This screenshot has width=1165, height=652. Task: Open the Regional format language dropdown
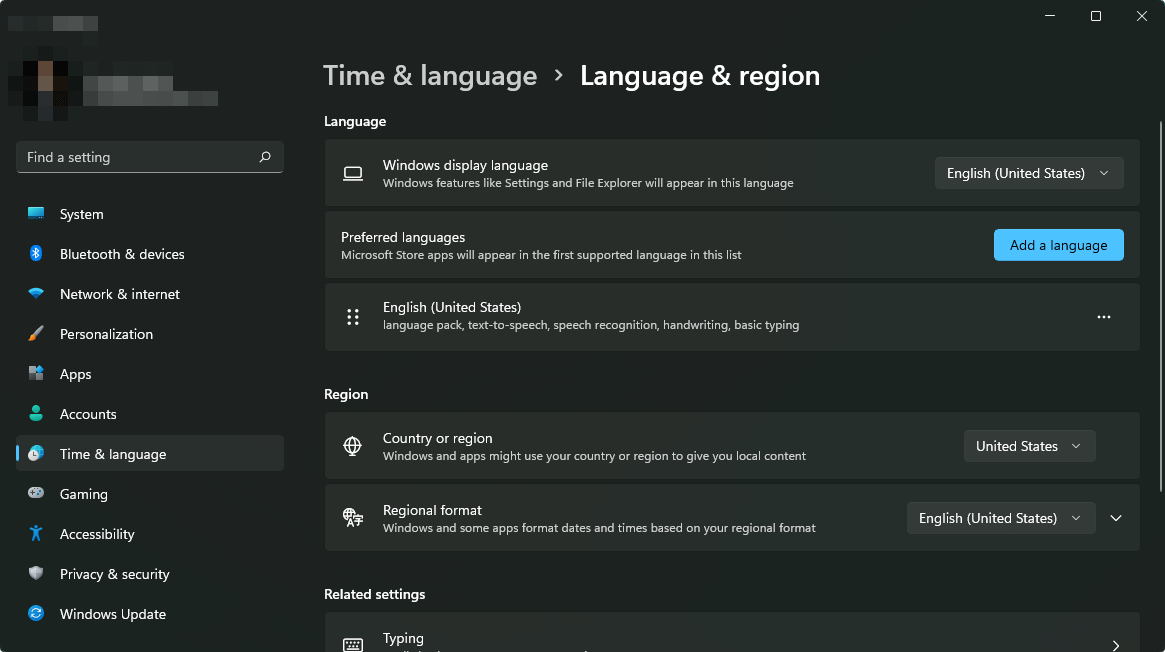click(1001, 518)
